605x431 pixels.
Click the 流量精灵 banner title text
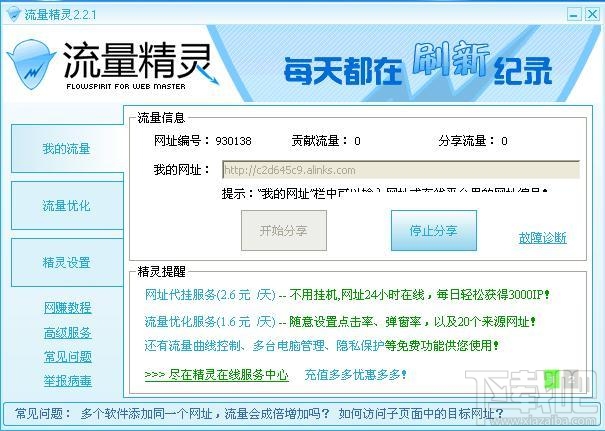137,60
